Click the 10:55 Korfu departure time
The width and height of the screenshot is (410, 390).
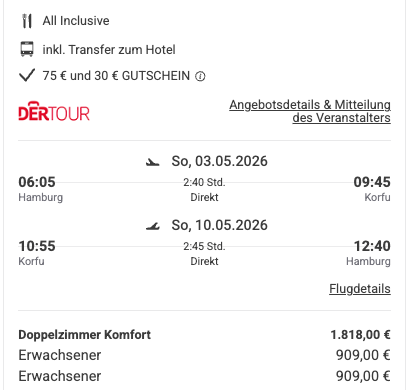click(37, 246)
